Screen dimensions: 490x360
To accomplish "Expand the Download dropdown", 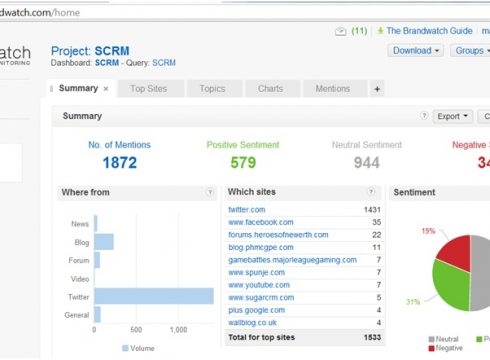I will [416, 51].
